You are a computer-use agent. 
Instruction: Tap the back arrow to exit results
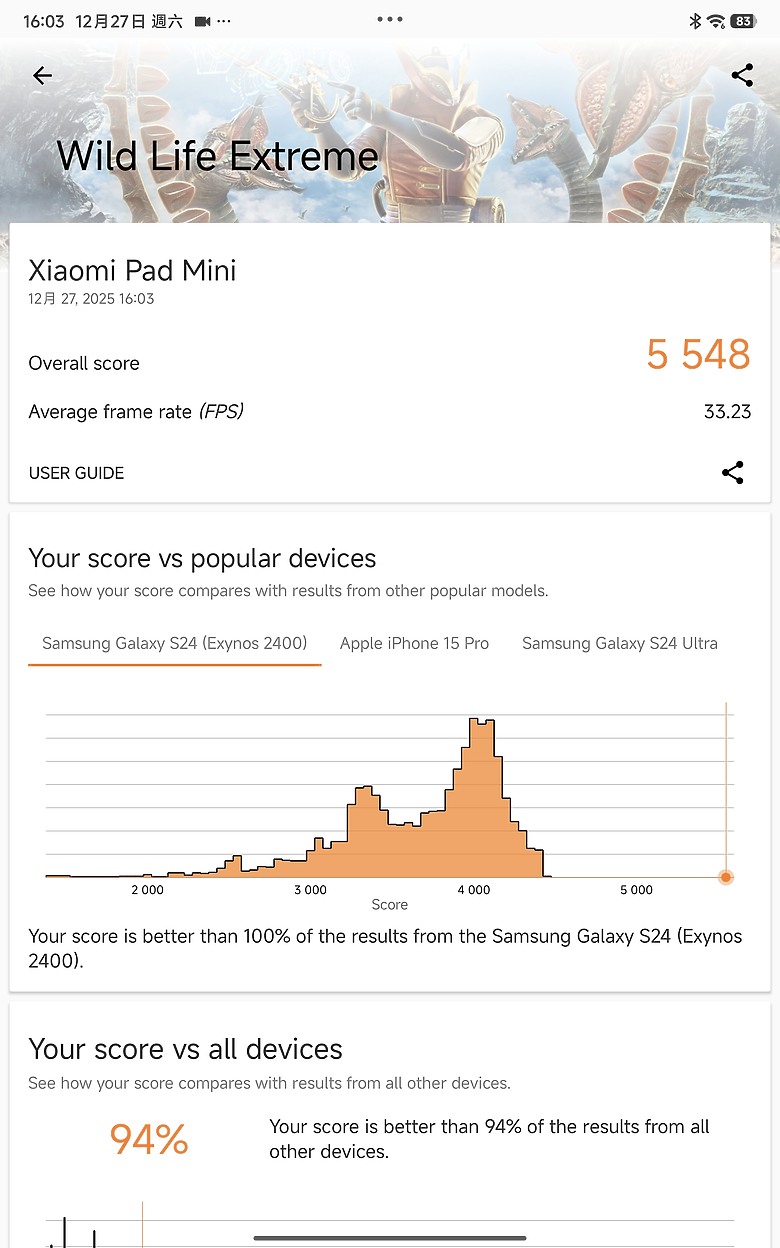[x=42, y=75]
